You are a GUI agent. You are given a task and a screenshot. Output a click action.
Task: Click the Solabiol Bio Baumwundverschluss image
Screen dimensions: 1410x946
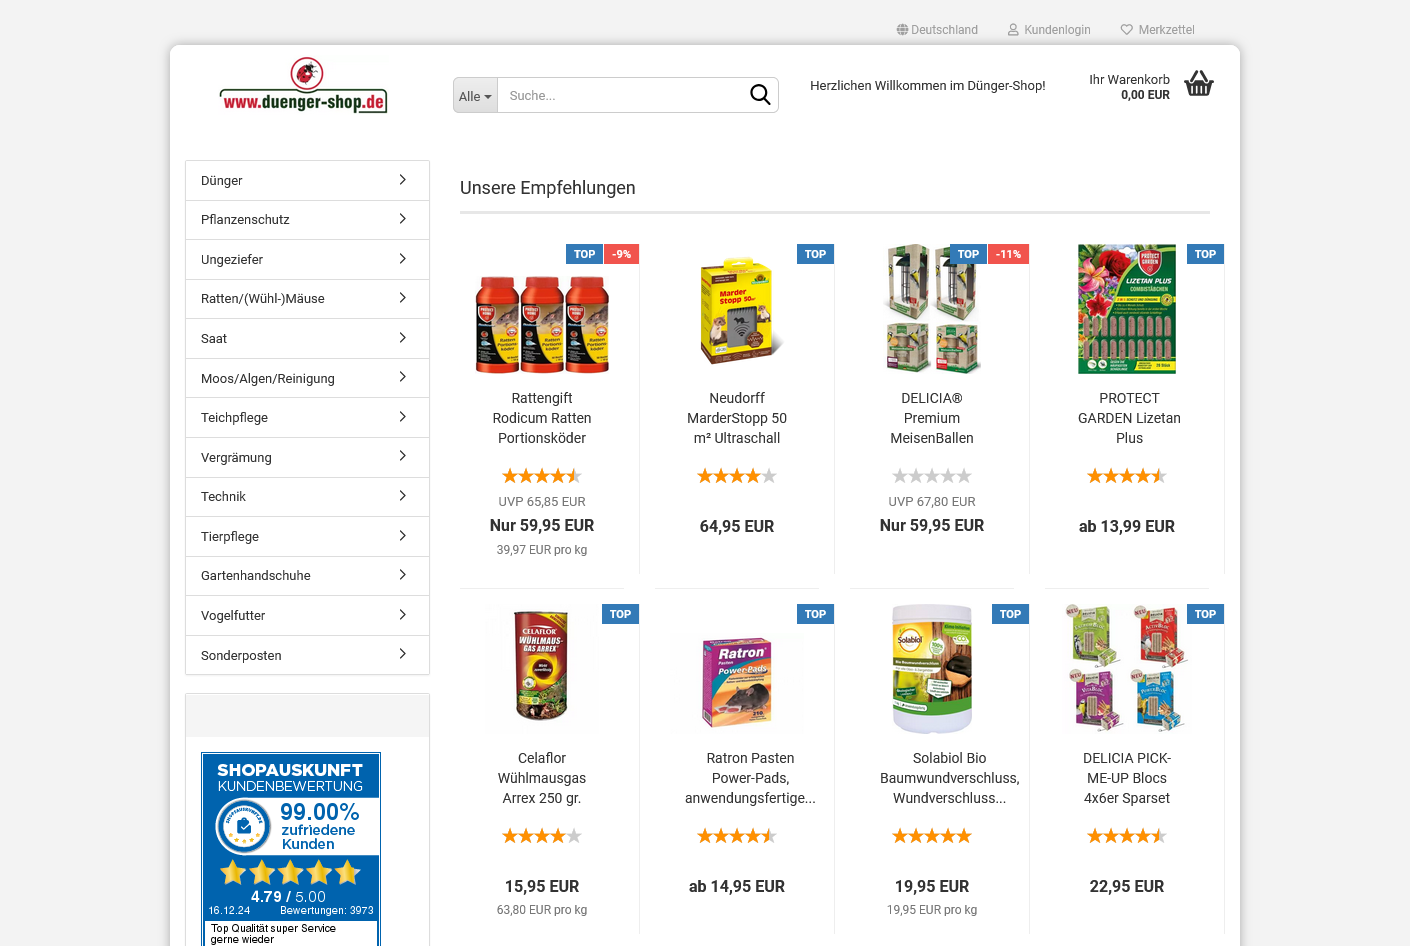click(932, 669)
